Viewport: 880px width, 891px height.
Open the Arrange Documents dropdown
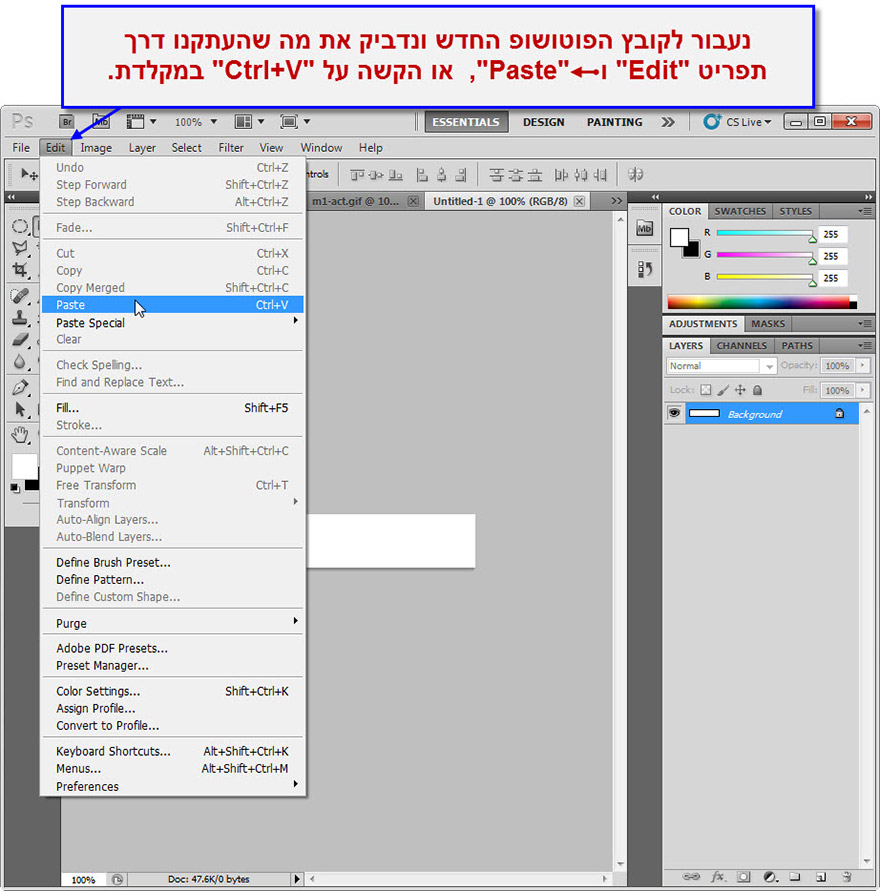[x=250, y=122]
